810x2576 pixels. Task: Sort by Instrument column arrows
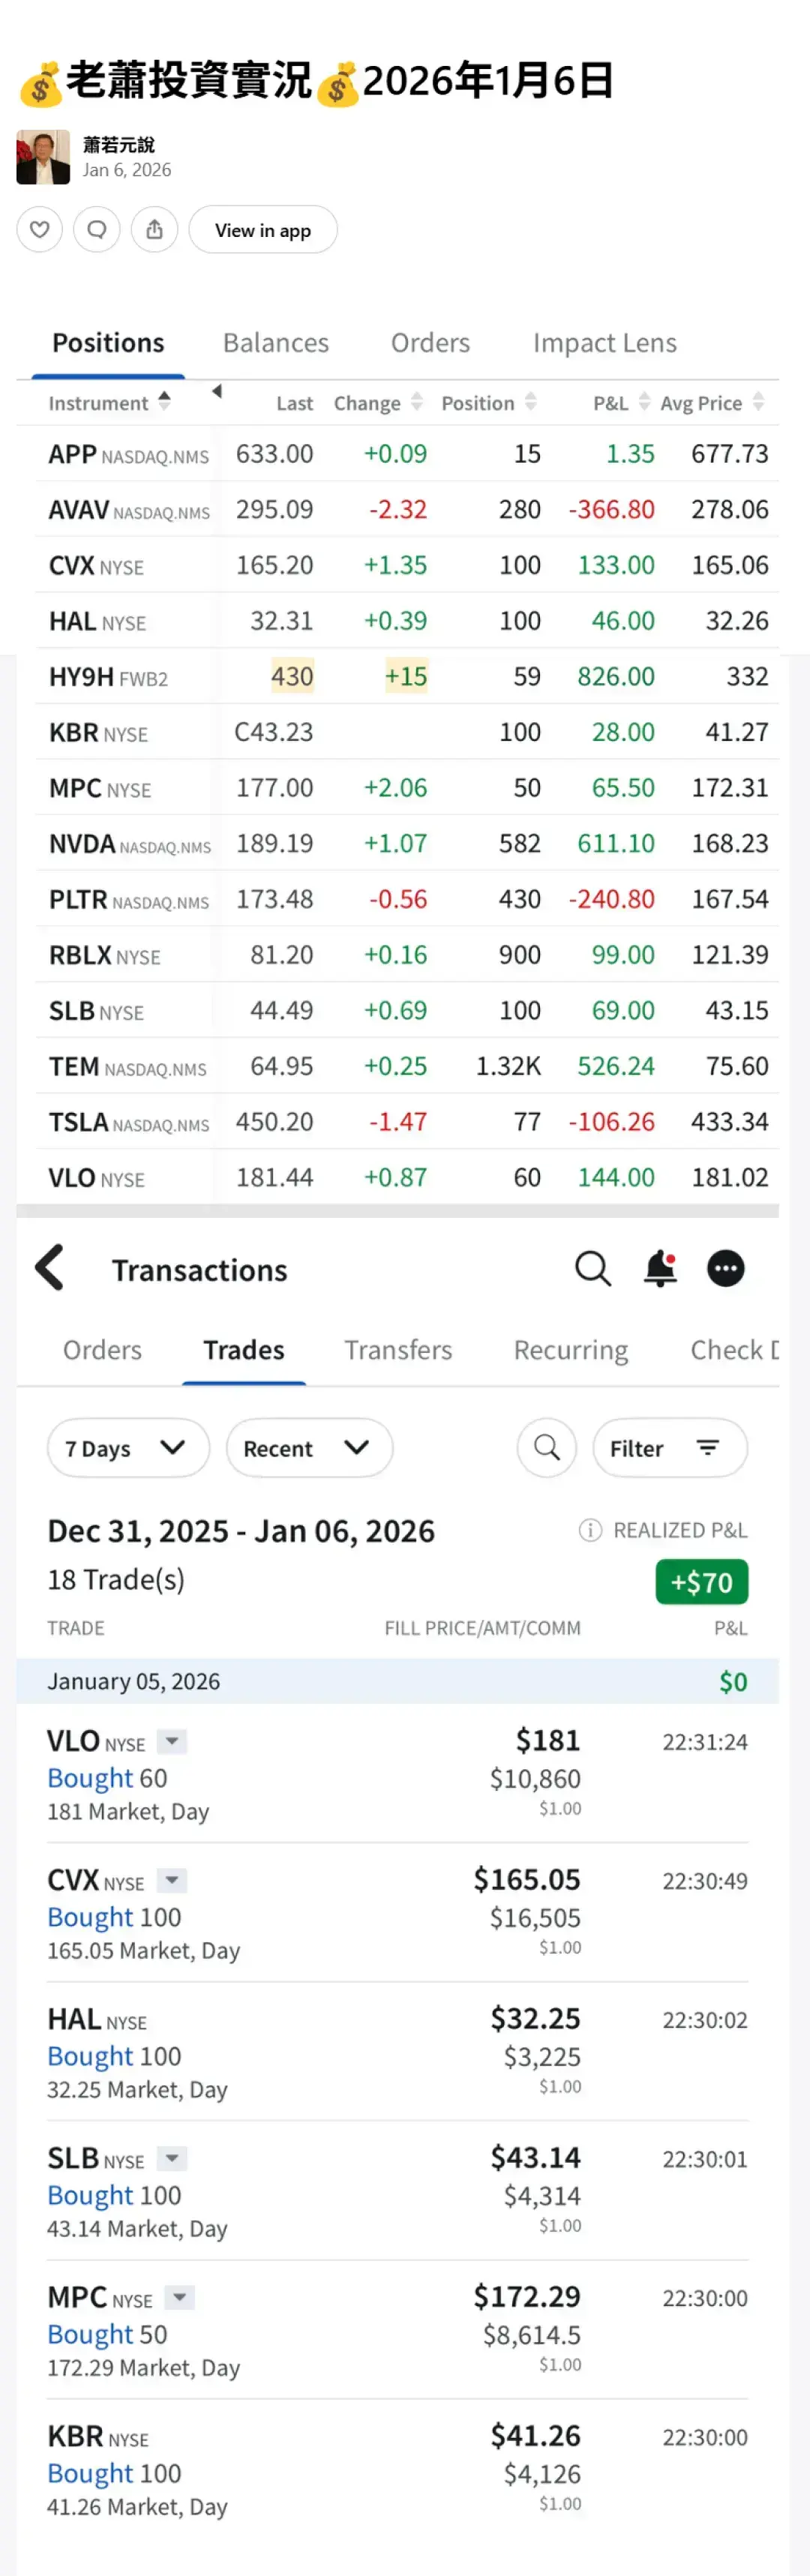164,402
